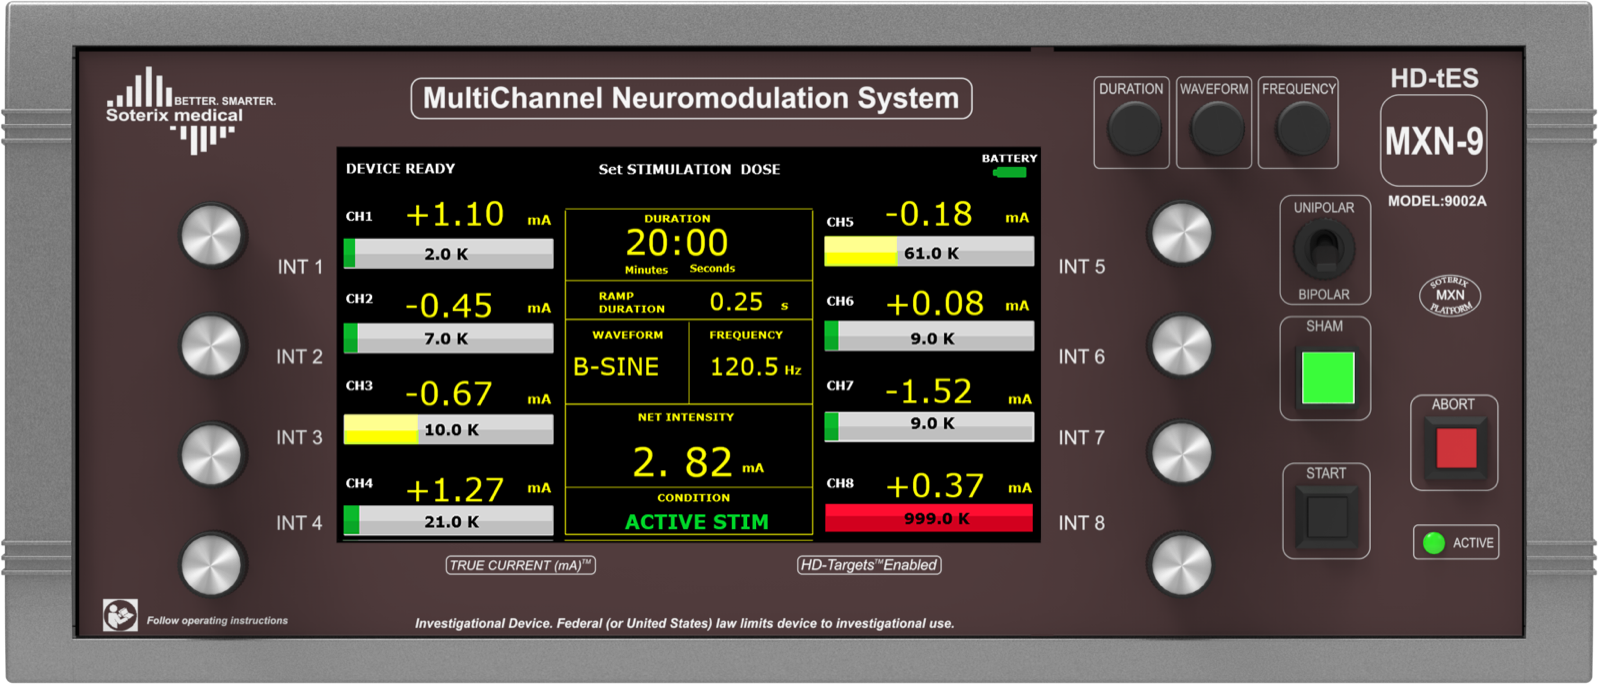Click the green ACTIVE indicator light

tap(1434, 543)
